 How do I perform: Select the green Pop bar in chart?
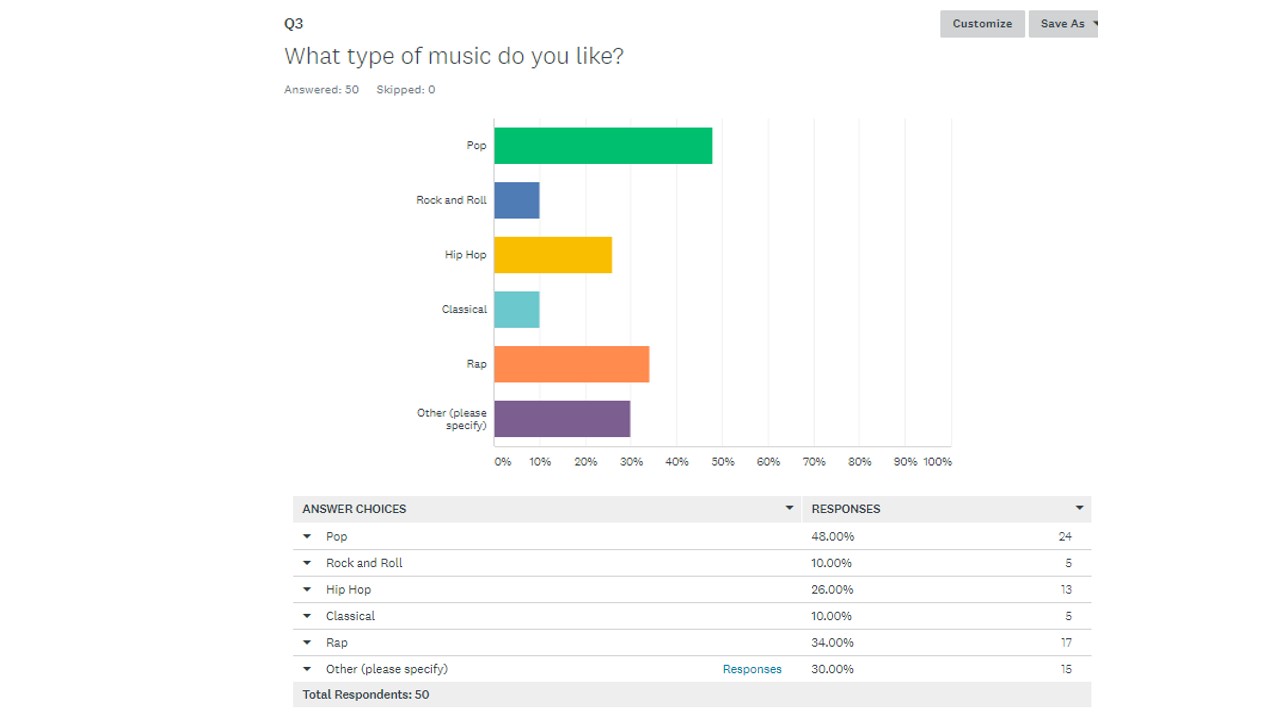pyautogui.click(x=603, y=146)
